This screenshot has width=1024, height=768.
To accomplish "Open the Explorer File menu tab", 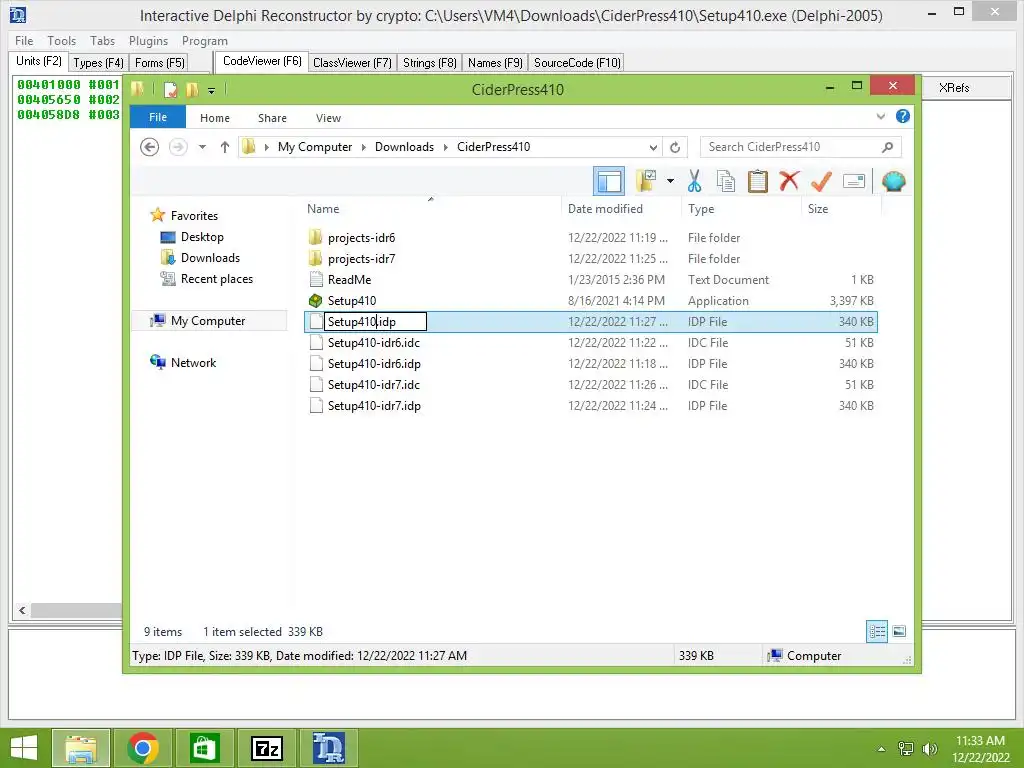I will point(158,117).
